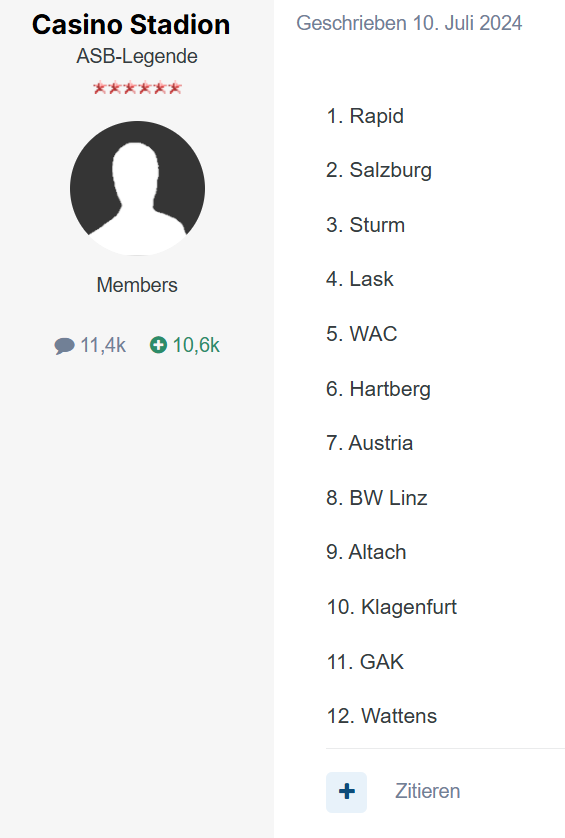Click the red star rating row
This screenshot has height=838, width=565.
point(137,88)
